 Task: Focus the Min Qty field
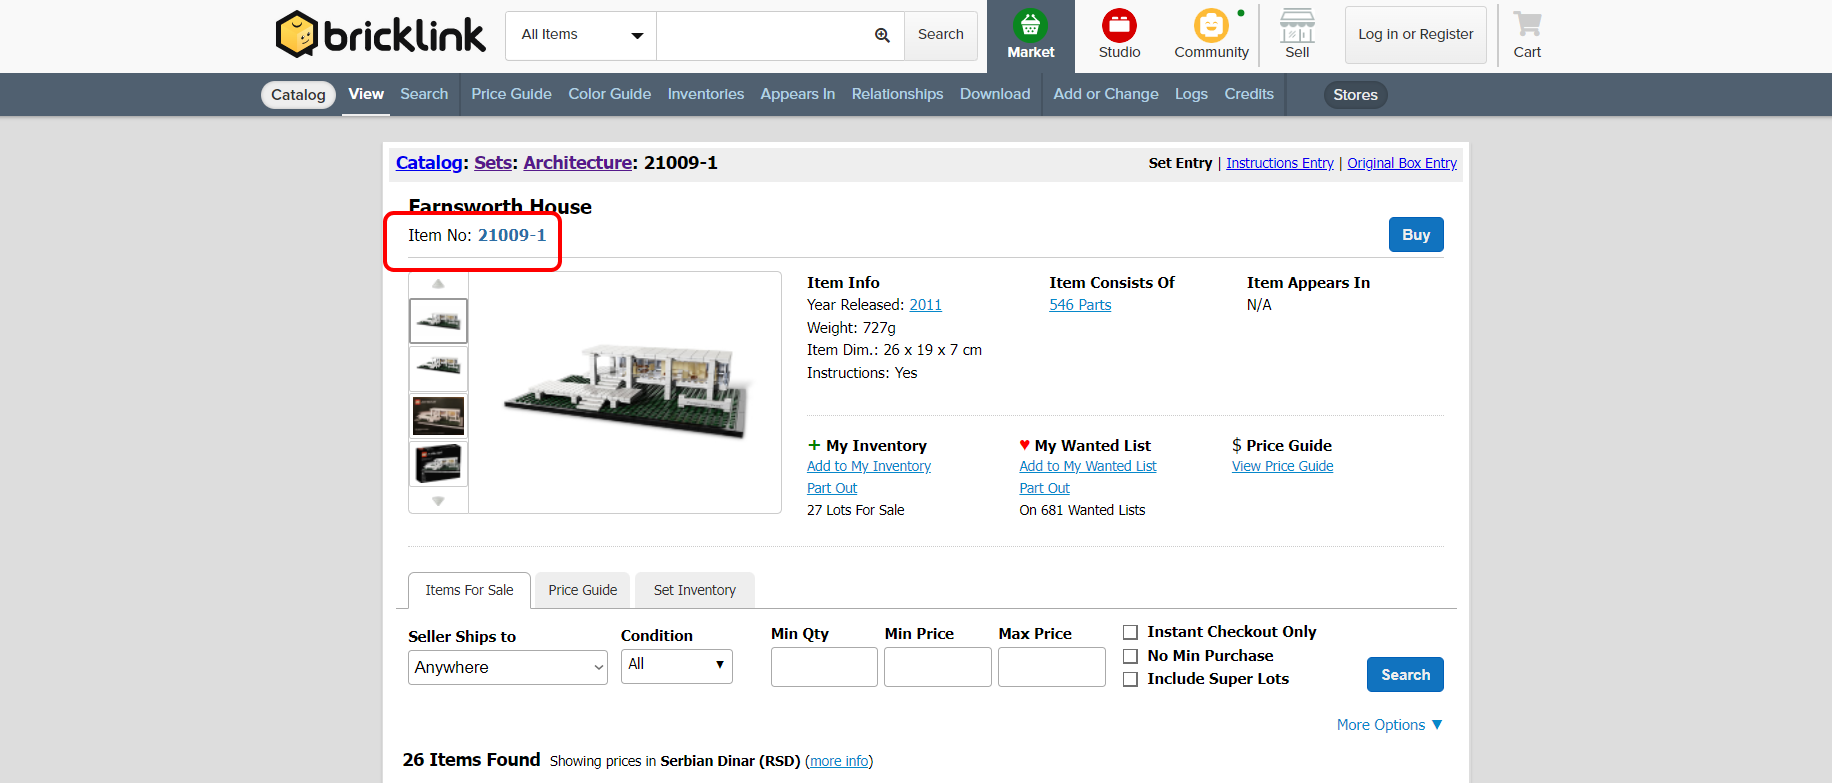(x=824, y=667)
